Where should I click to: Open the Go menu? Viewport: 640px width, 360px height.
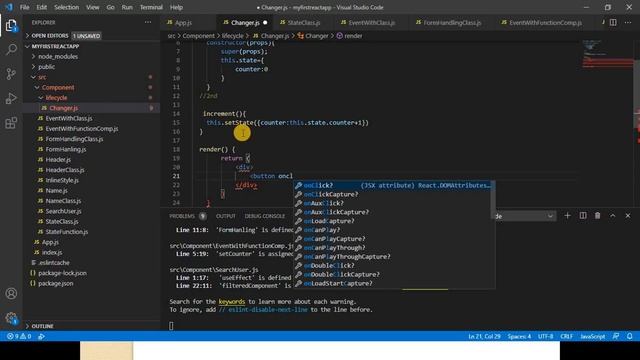tap(110, 7)
